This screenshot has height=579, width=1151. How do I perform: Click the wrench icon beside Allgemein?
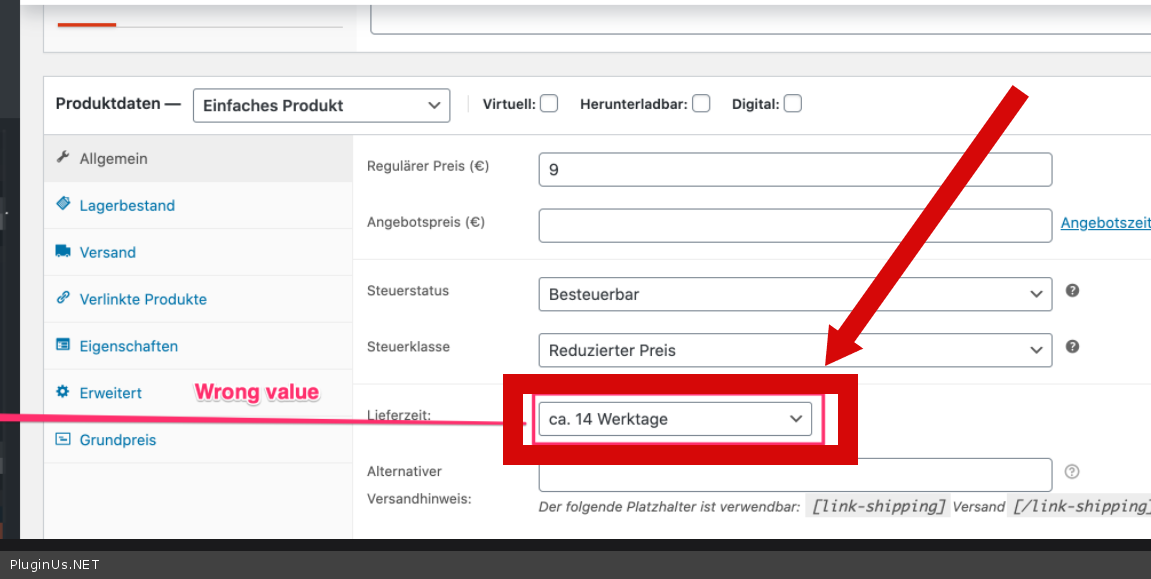63,157
